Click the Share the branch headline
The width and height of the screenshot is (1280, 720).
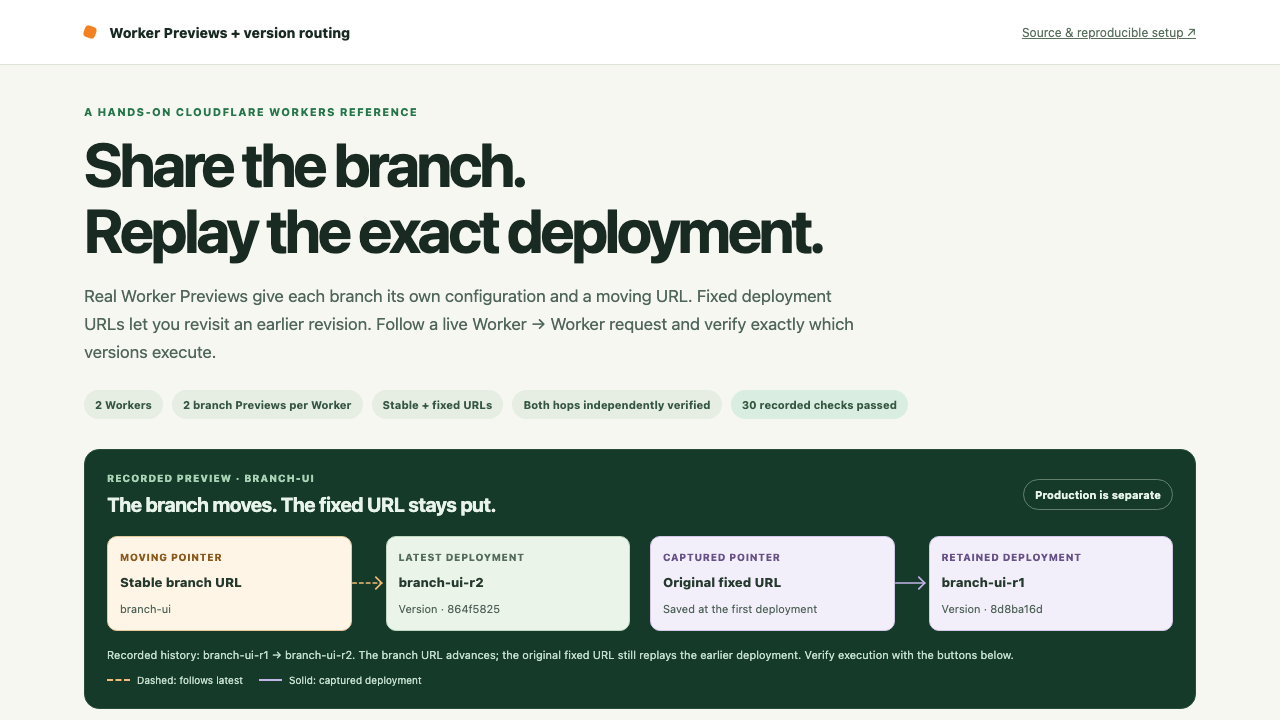coord(305,165)
